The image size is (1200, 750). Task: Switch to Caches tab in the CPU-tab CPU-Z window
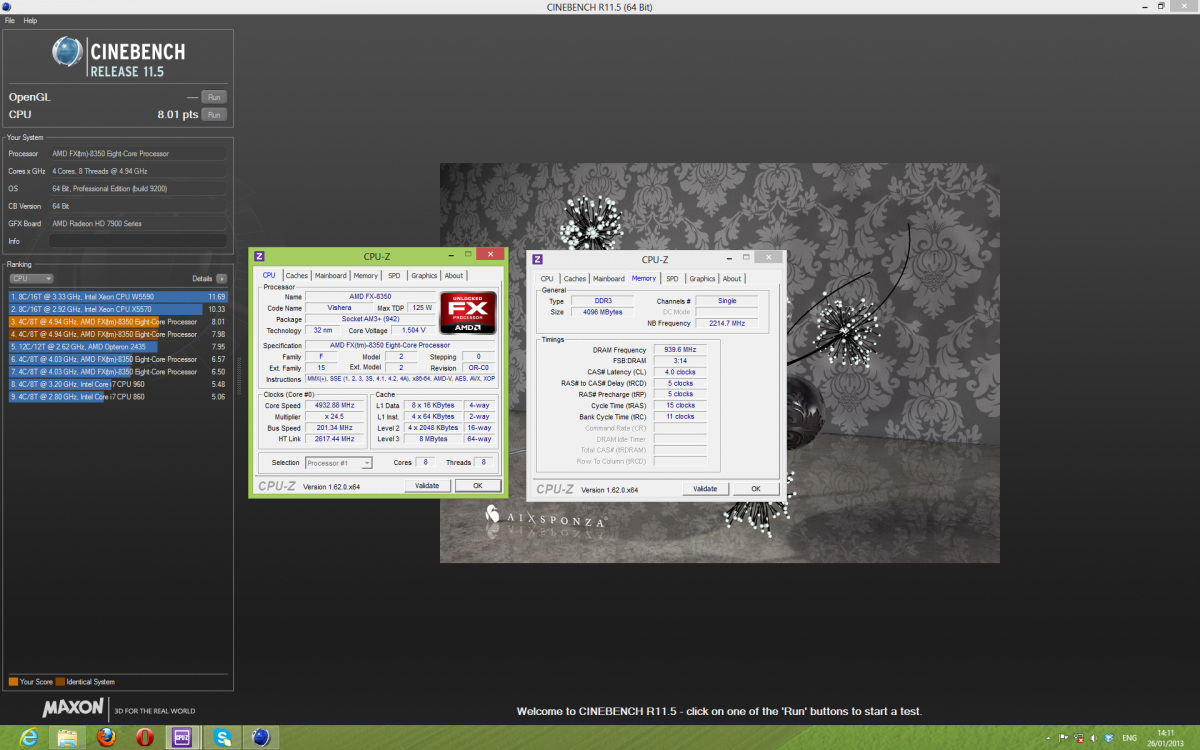coord(297,275)
